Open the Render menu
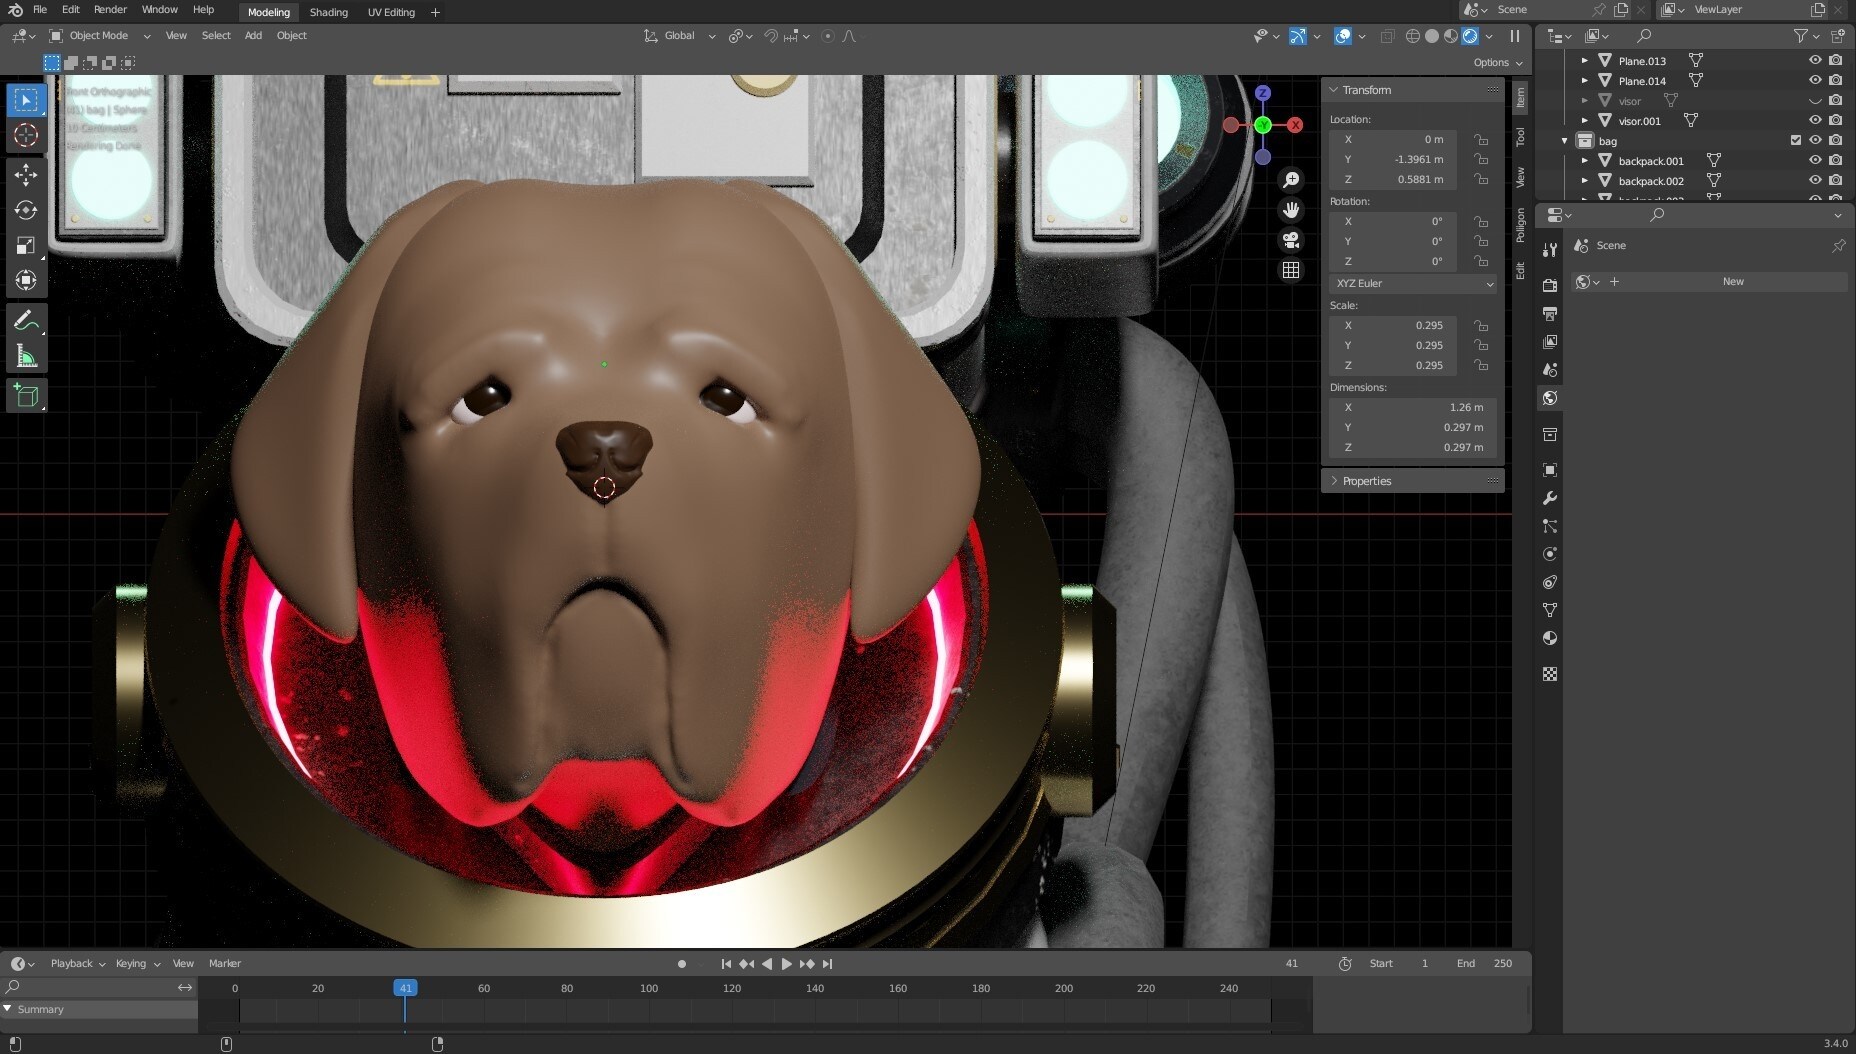Viewport: 1856px width, 1054px height. pos(110,10)
